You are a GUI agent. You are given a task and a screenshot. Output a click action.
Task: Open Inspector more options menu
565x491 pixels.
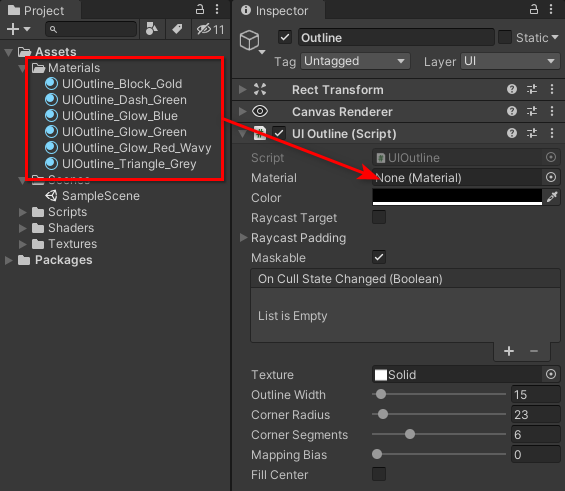[551, 9]
